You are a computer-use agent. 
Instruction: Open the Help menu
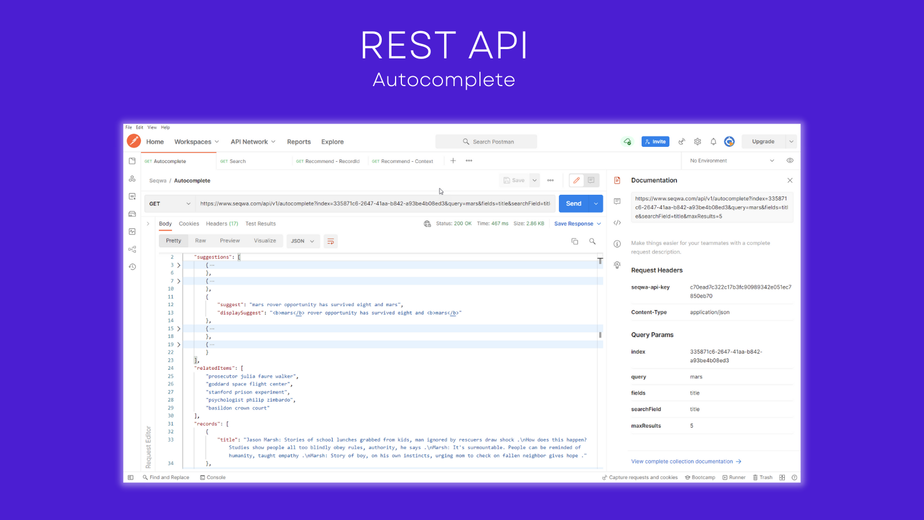click(166, 127)
